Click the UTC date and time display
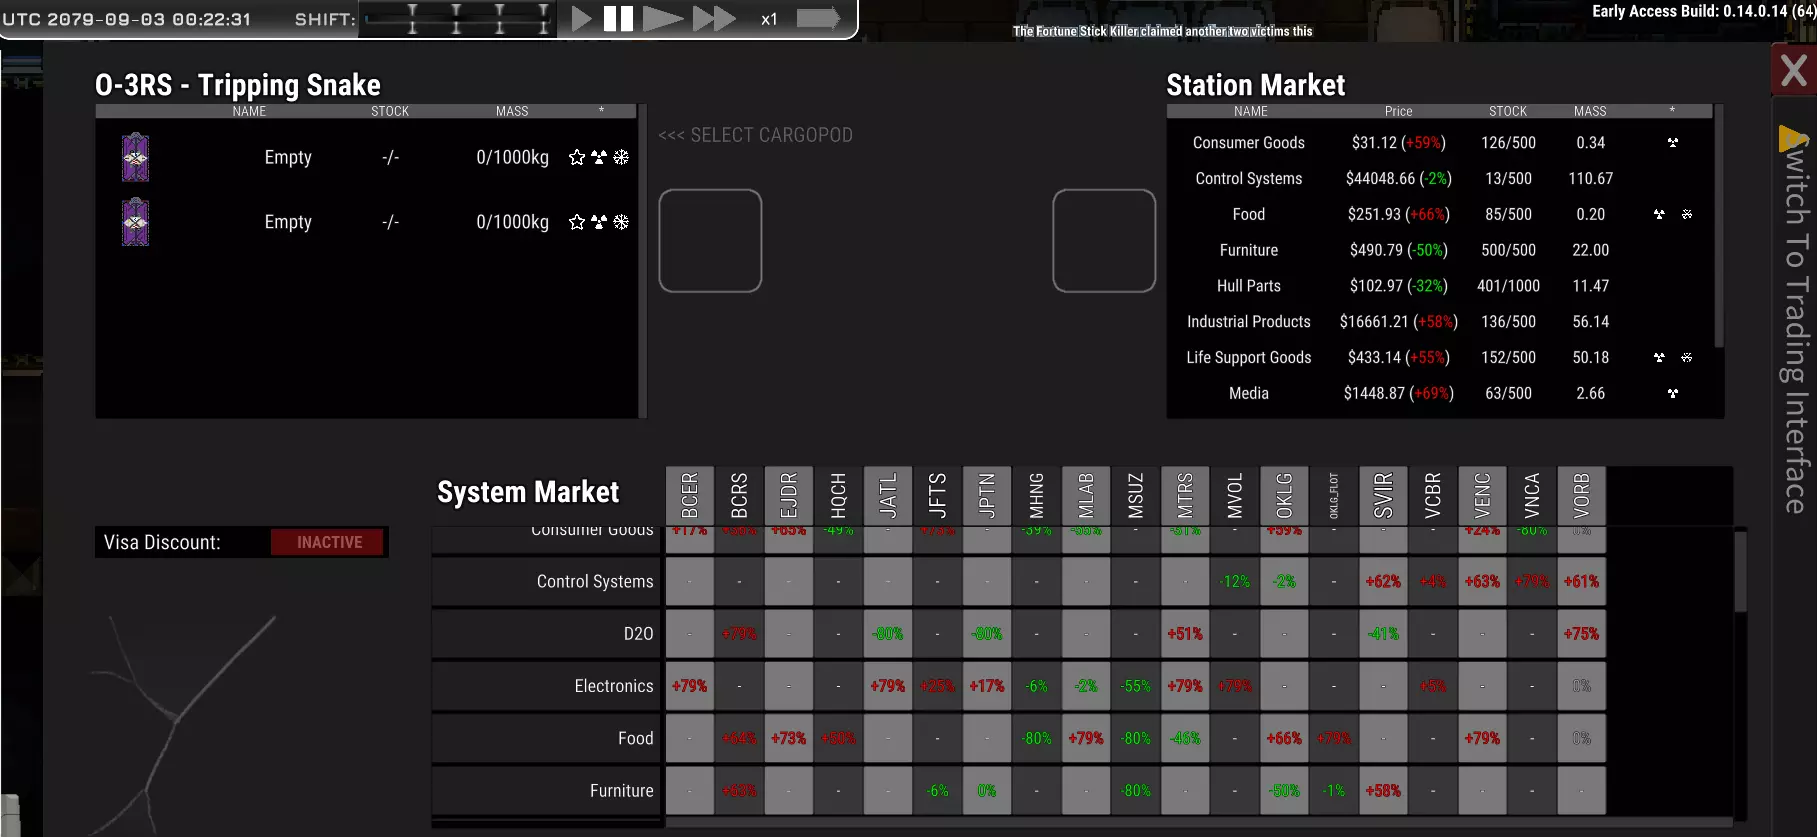 [127, 19]
